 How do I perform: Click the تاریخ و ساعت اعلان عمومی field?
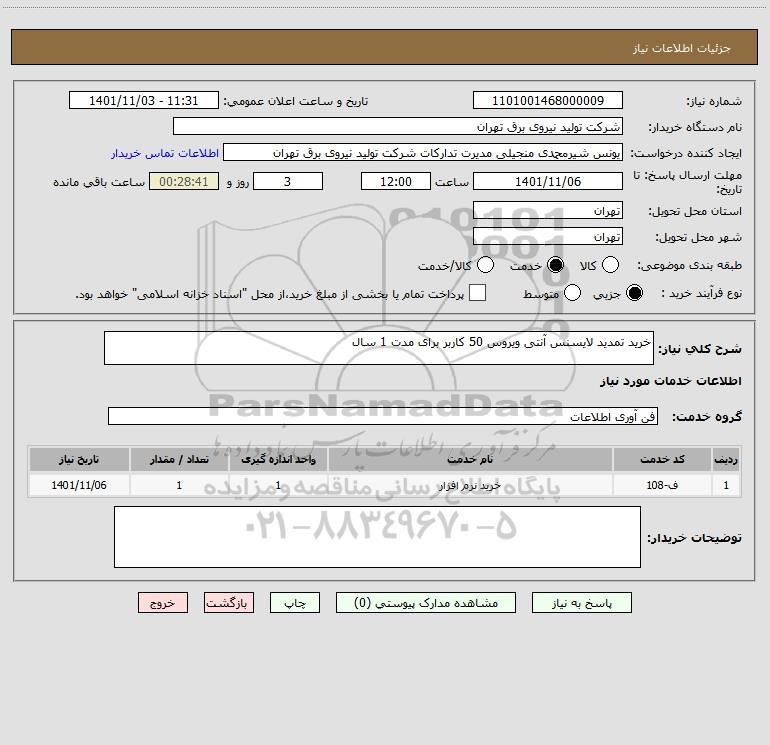coord(143,100)
